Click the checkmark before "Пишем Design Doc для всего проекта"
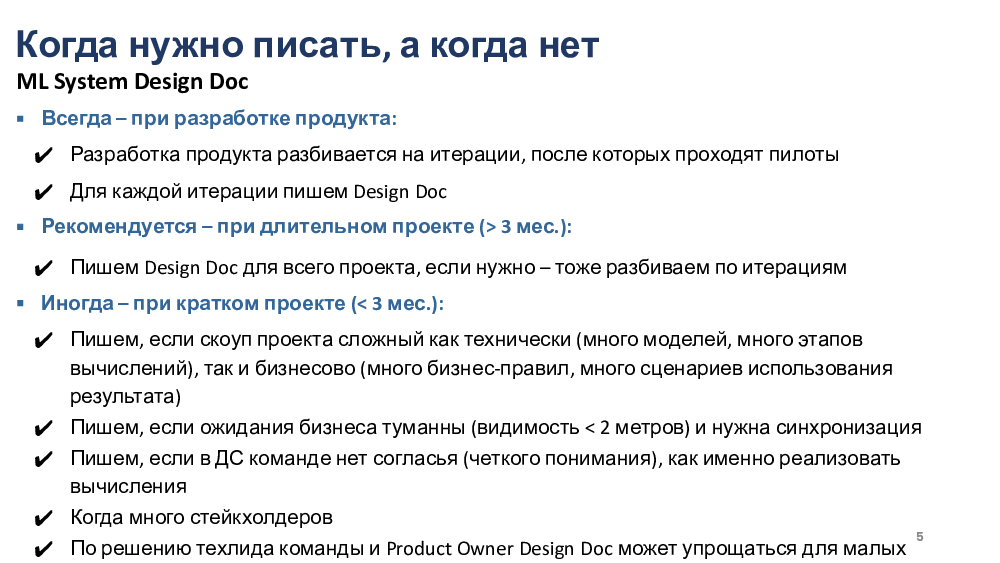The image size is (1000, 563). pyautogui.click(x=44, y=269)
